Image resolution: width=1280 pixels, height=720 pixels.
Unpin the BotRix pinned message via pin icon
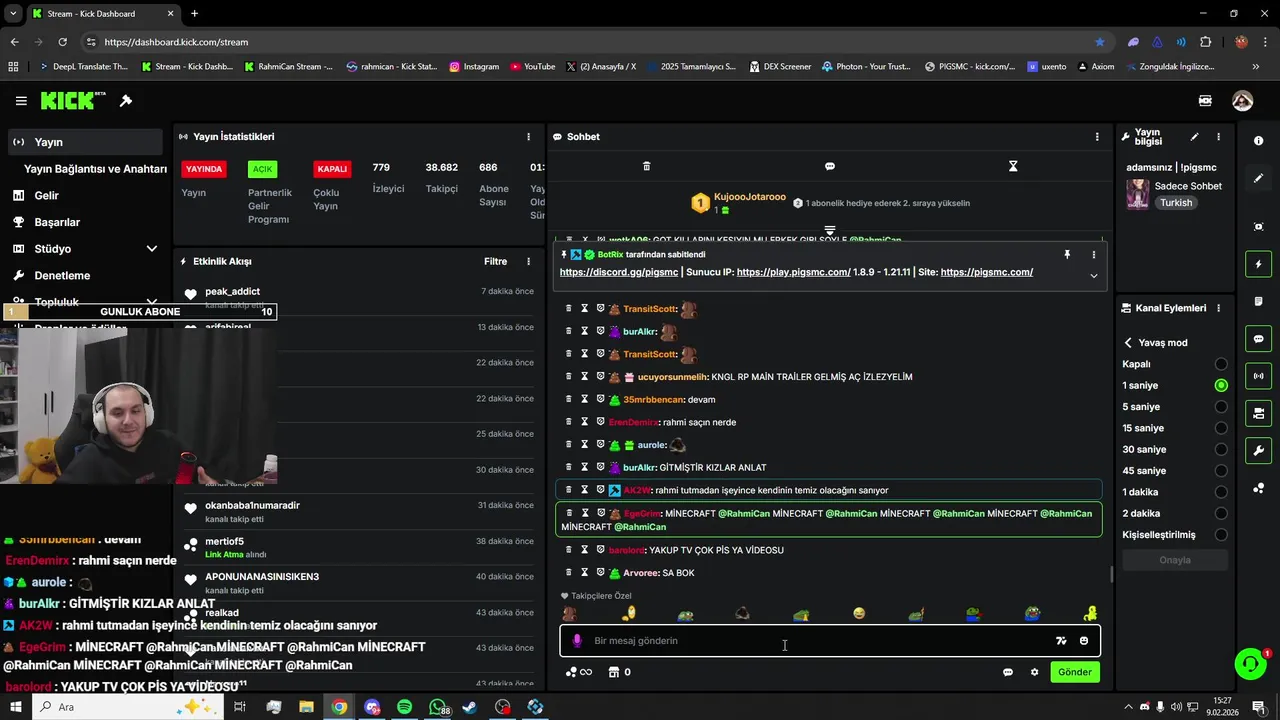[x=1067, y=255]
